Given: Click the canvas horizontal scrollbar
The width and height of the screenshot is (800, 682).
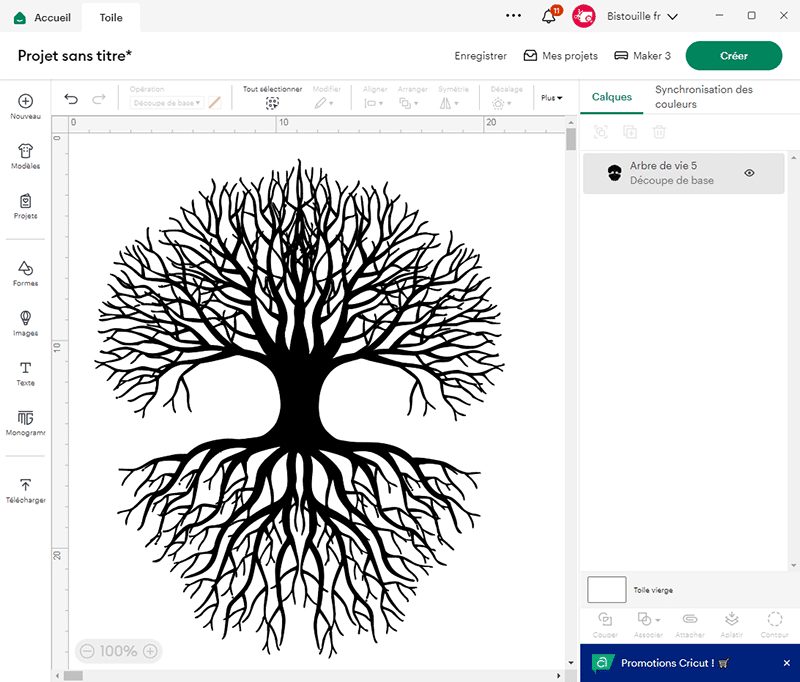Looking at the screenshot, I should coord(73,676).
